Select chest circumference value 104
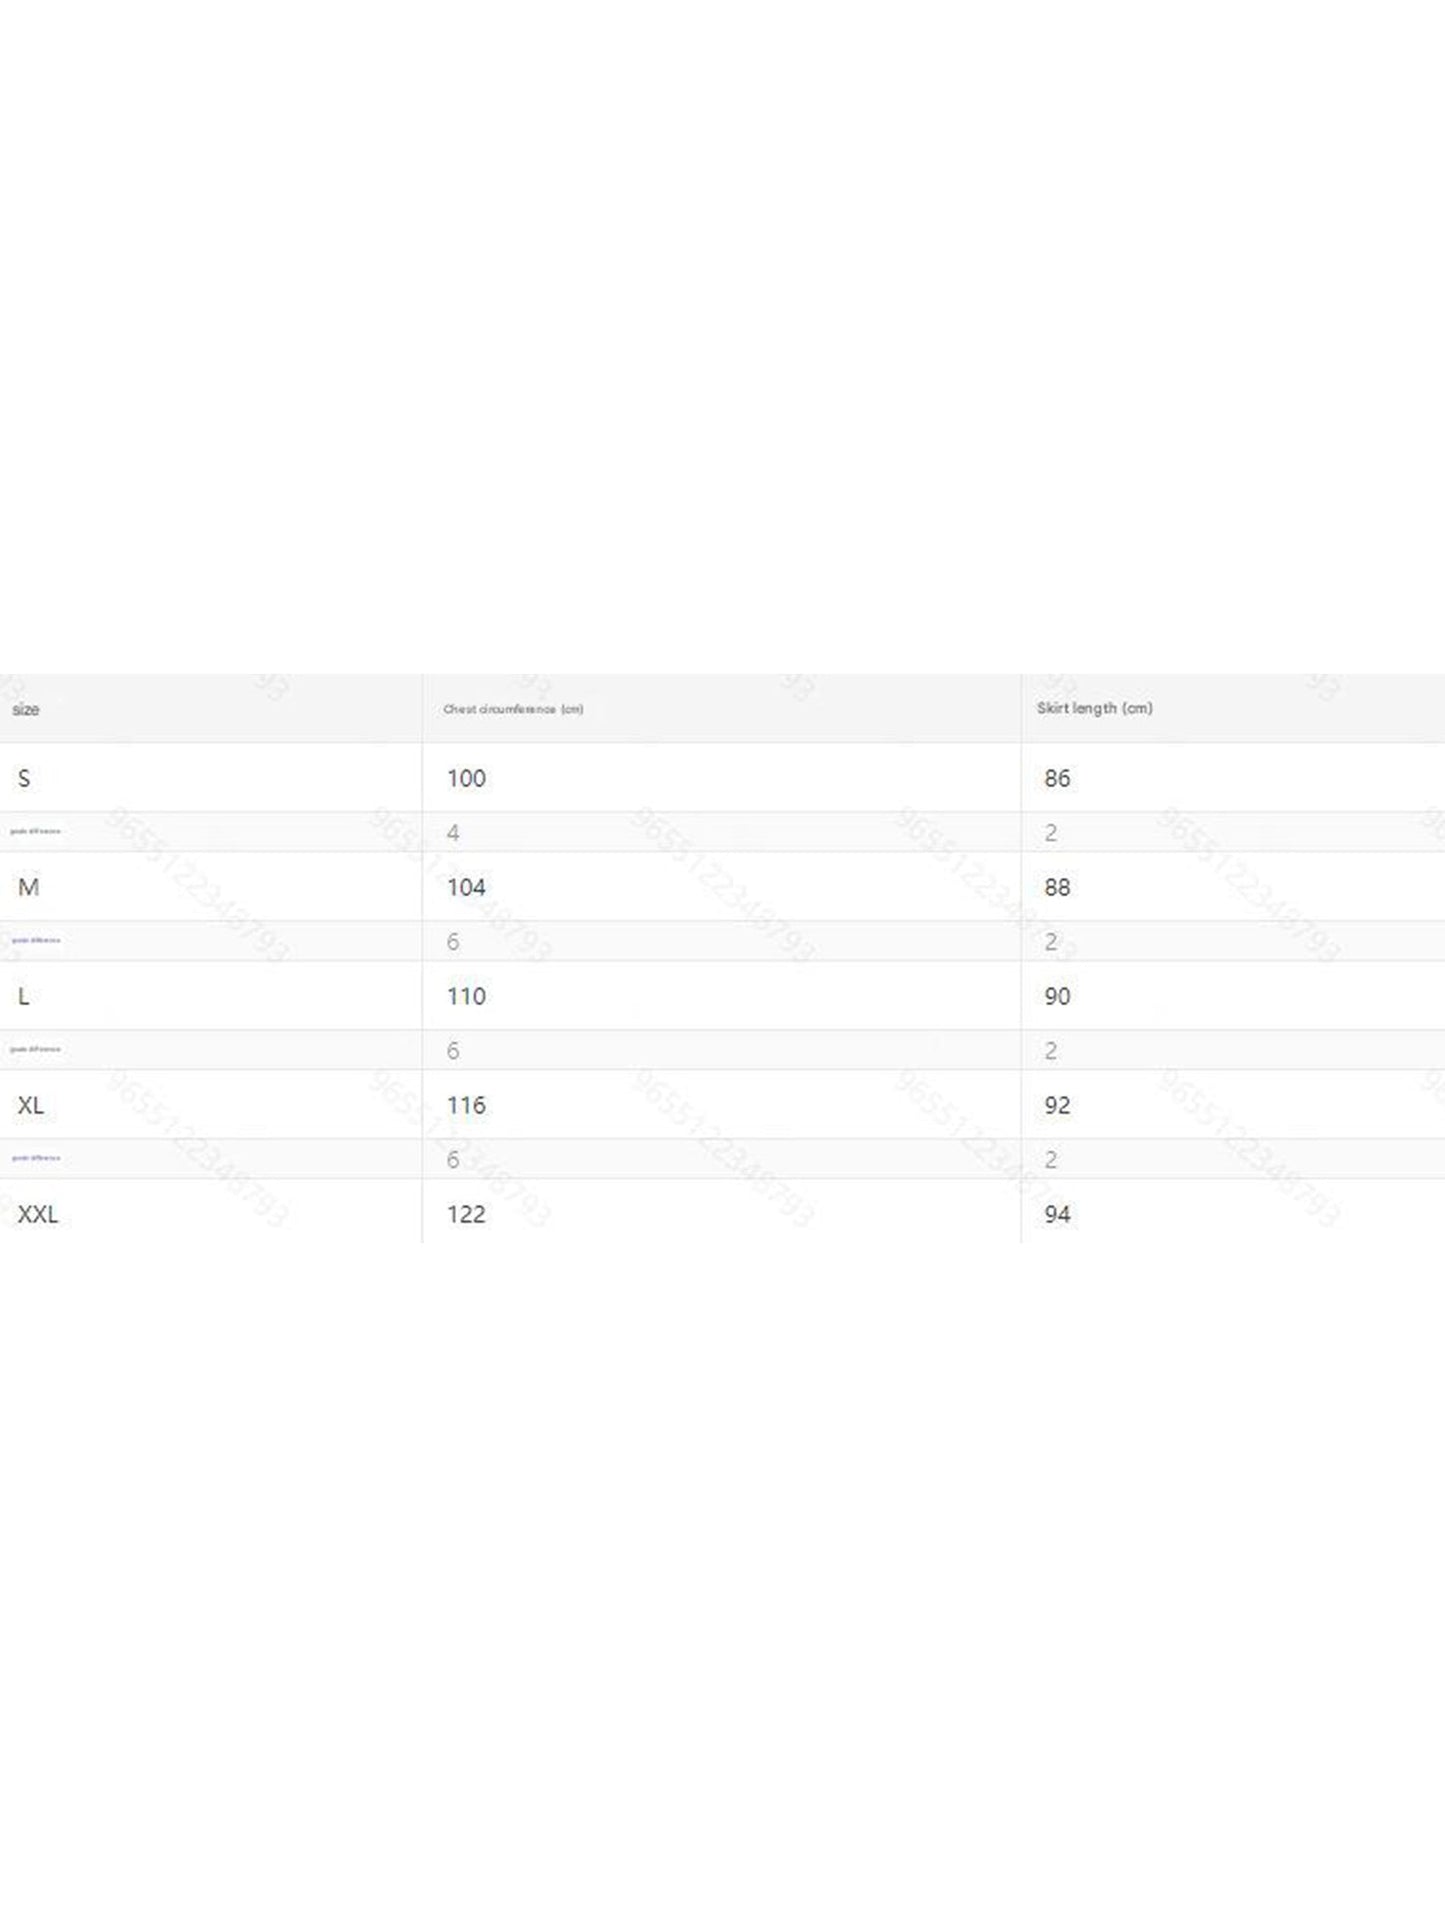The width and height of the screenshot is (1445, 1917). tap(466, 887)
